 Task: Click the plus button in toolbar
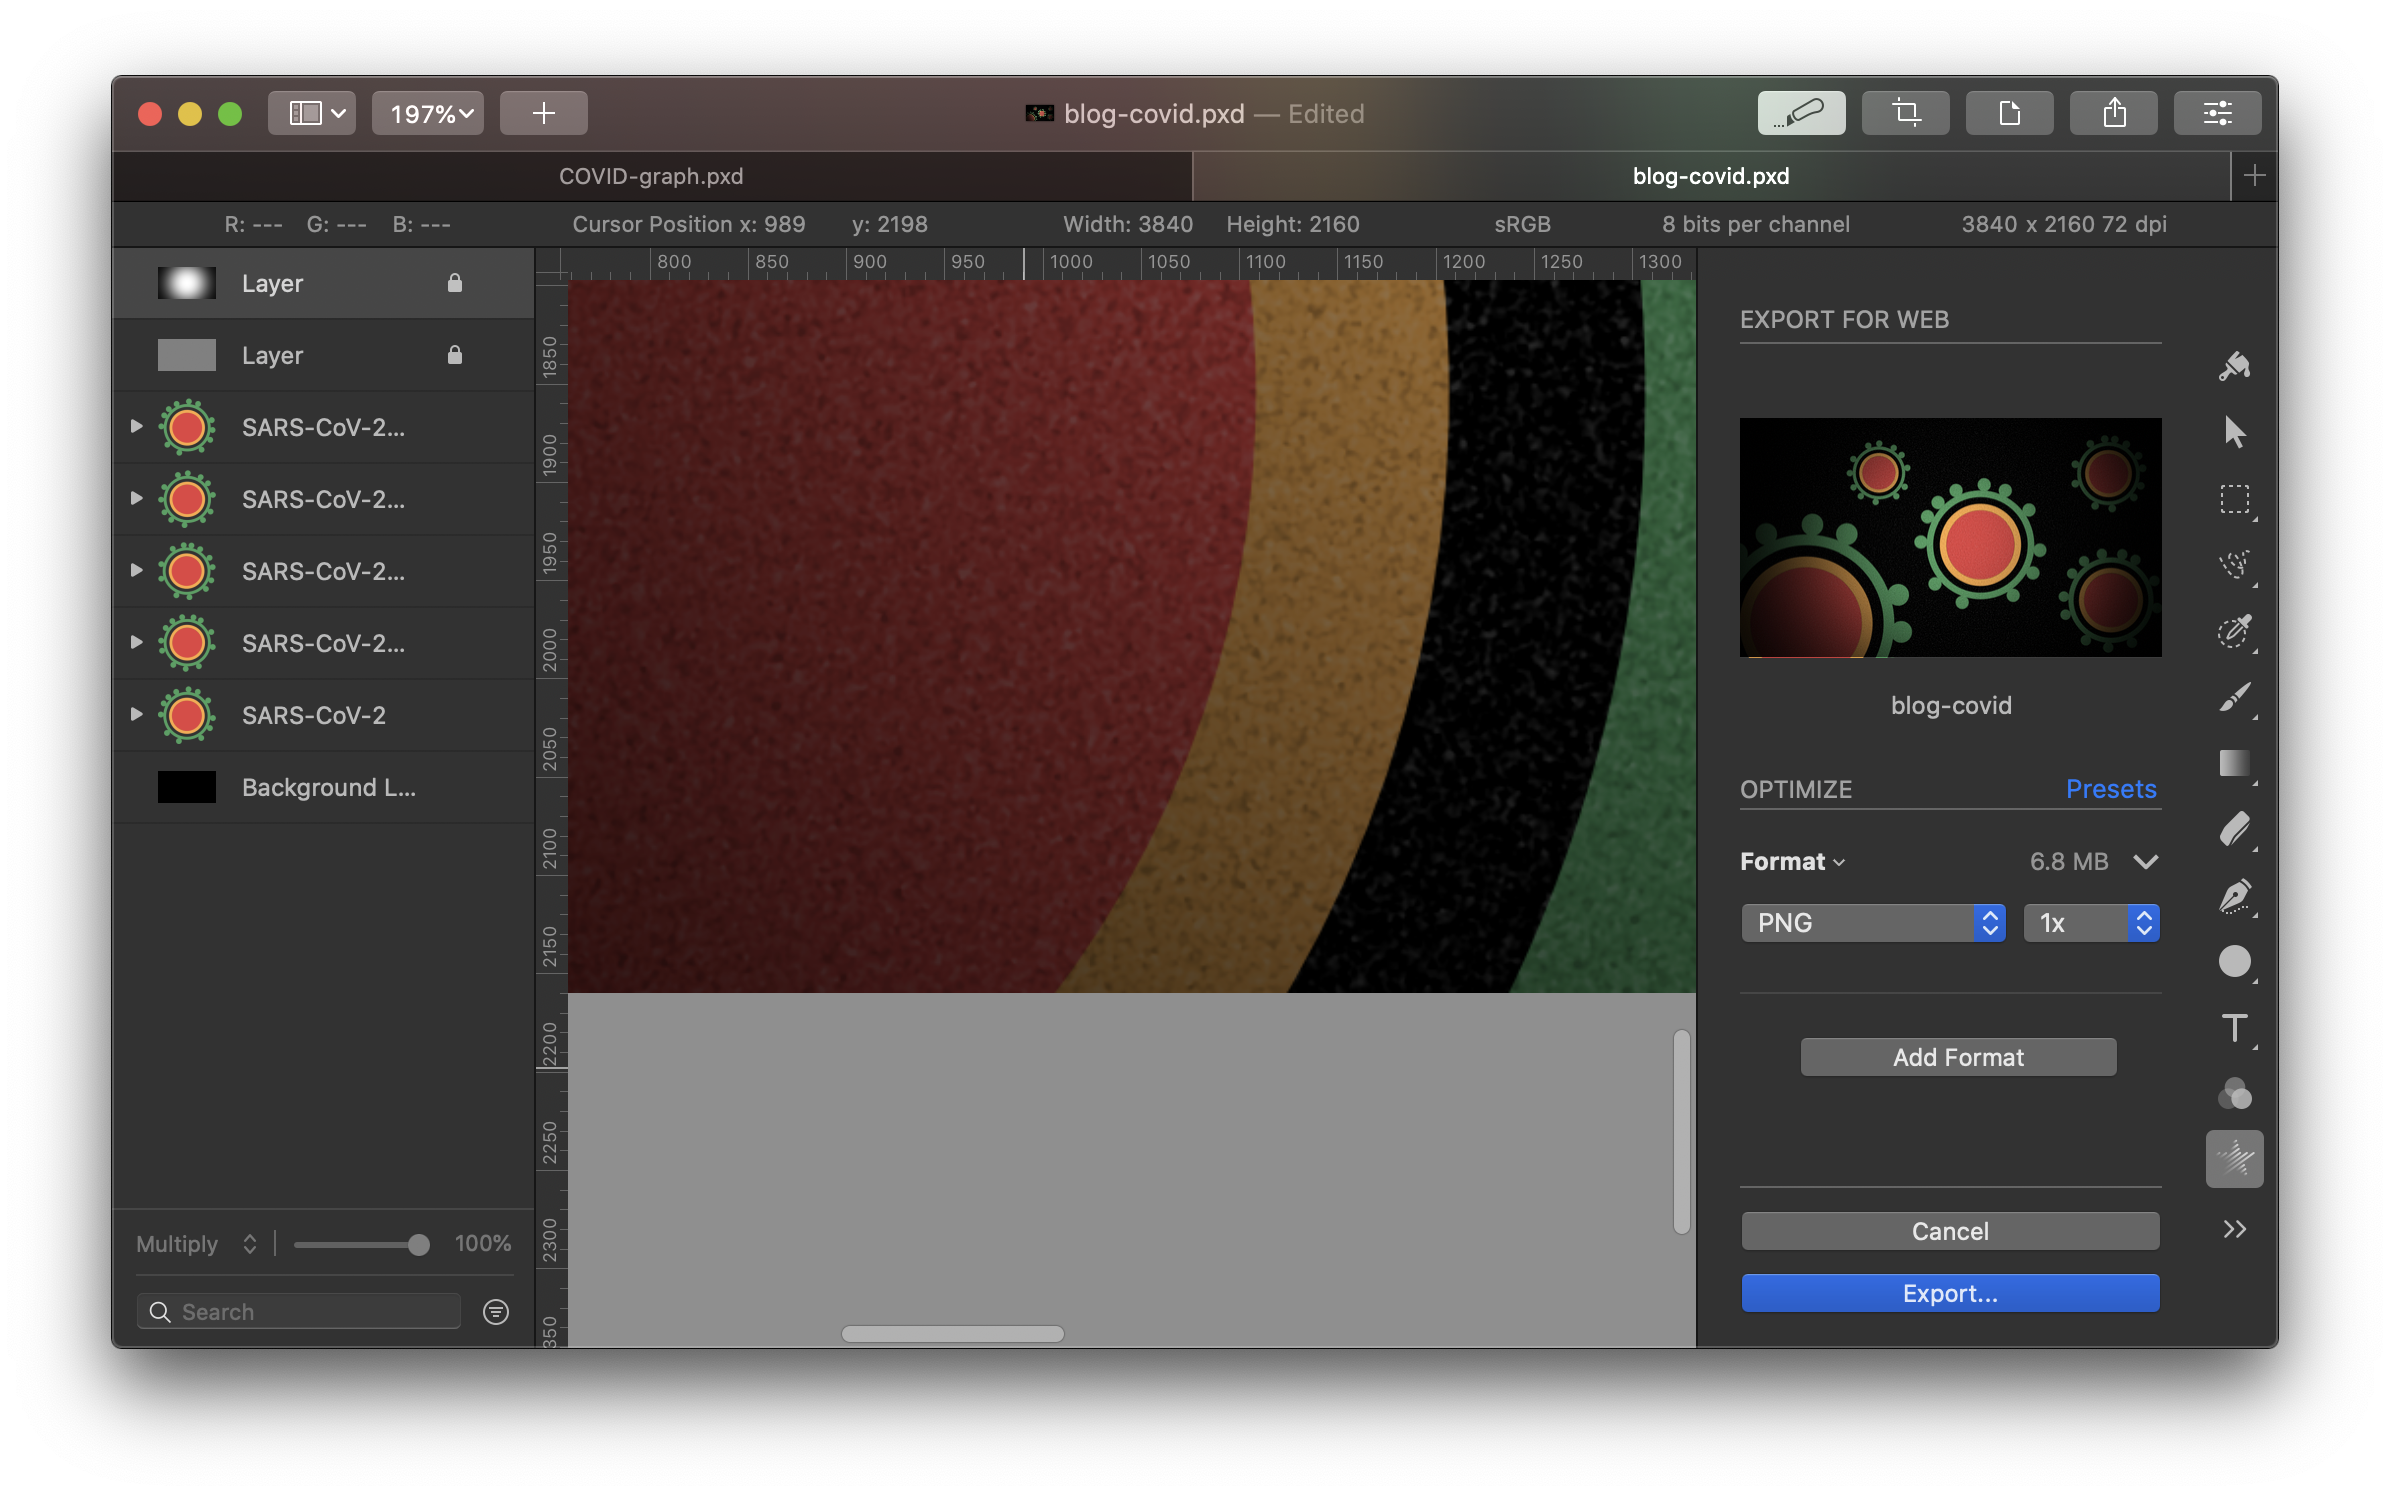click(543, 113)
